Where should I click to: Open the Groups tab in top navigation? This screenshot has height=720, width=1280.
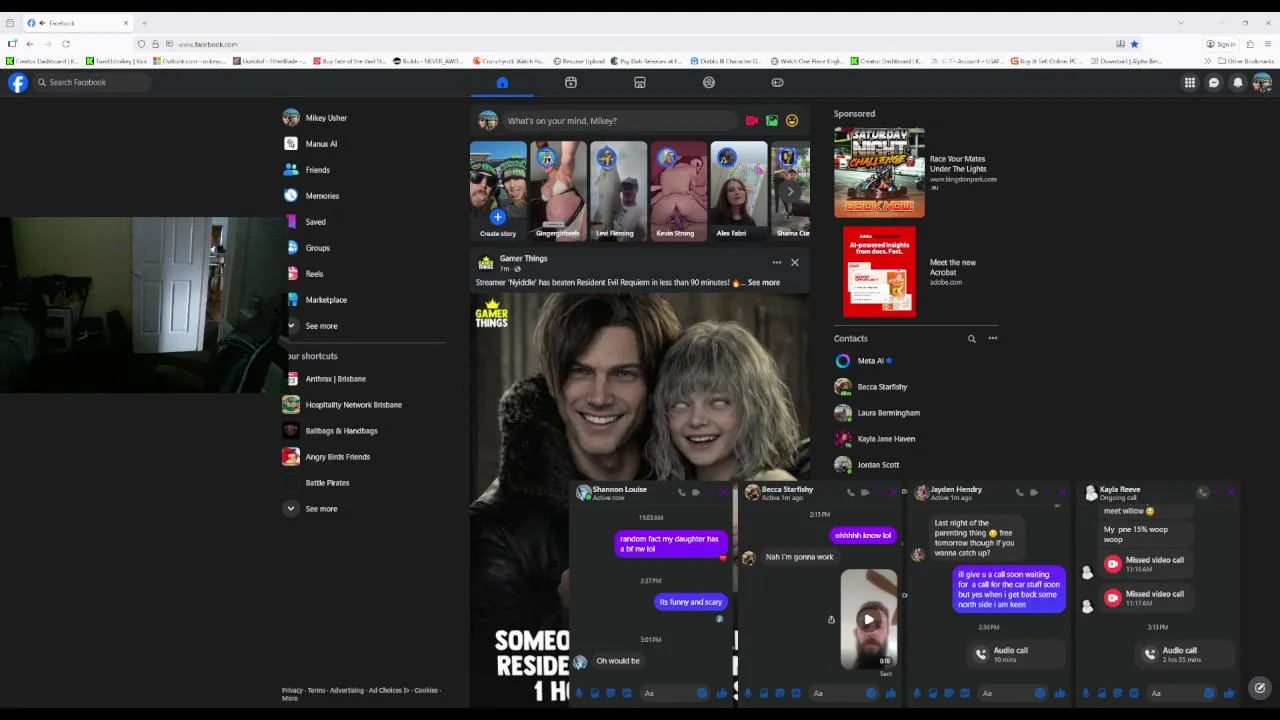[709, 82]
